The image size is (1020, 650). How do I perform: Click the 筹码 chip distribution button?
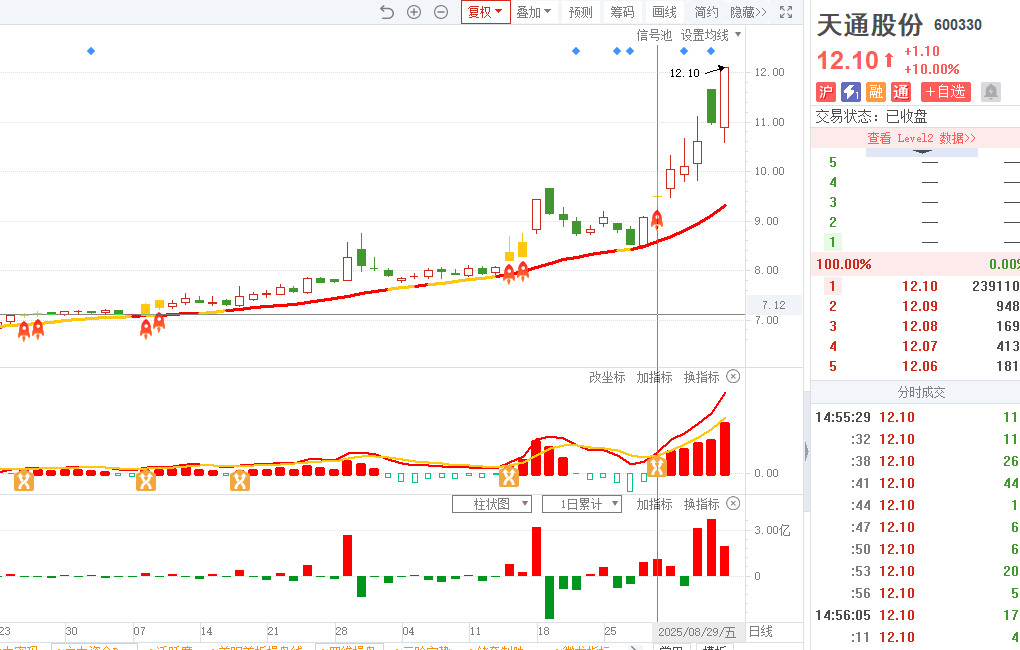(x=622, y=12)
